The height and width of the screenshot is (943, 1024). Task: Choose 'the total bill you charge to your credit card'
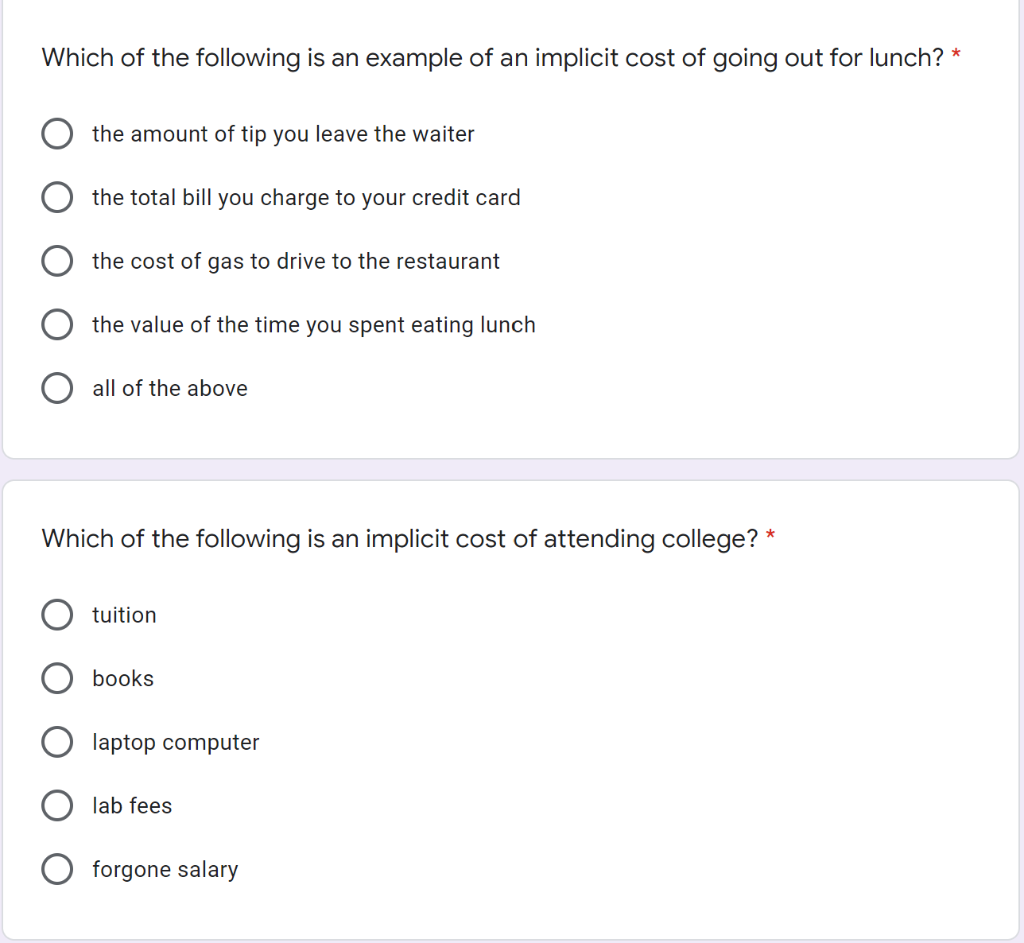[57, 197]
